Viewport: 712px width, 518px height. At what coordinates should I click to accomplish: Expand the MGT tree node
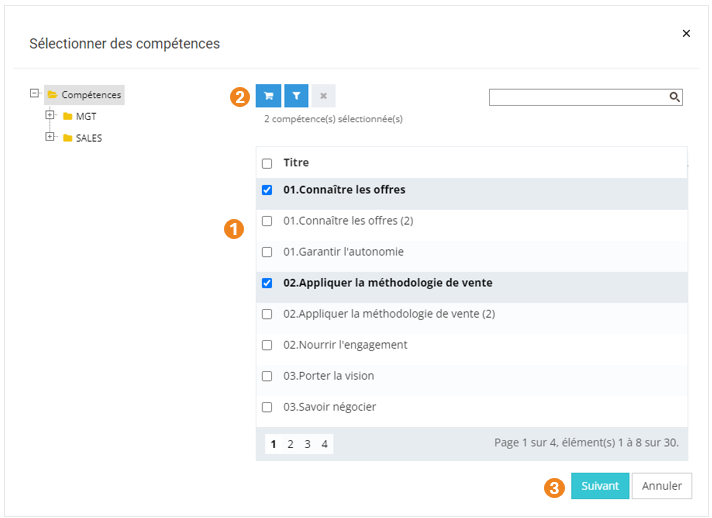click(x=49, y=116)
